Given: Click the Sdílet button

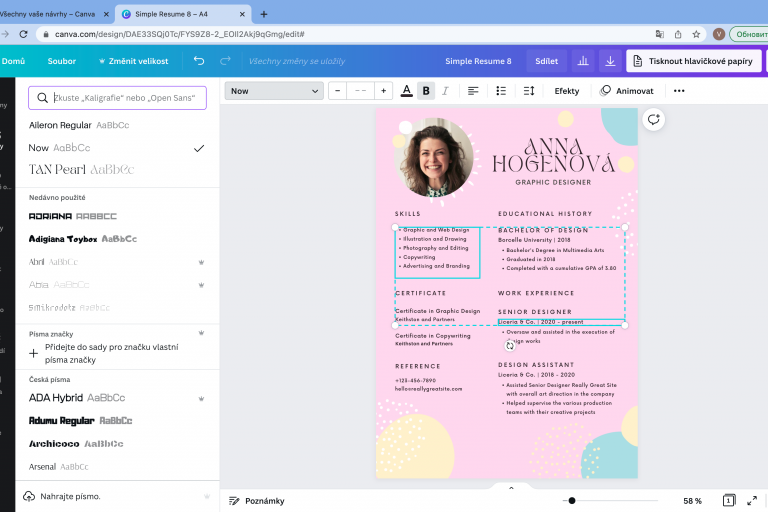Looking at the screenshot, I should (x=547, y=61).
